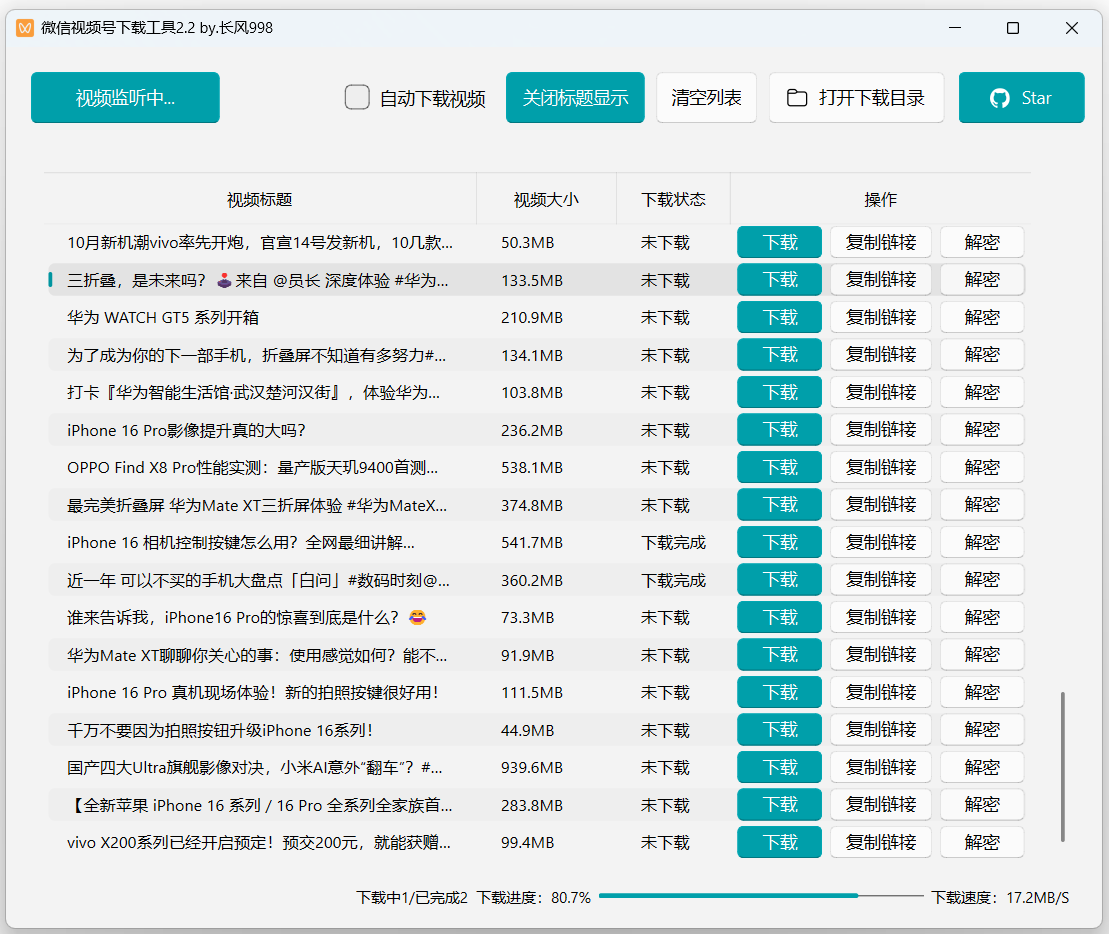Image resolution: width=1109 pixels, height=934 pixels.
Task: Decrypt the OPPO Find X8 Pro video
Action: pos(981,467)
